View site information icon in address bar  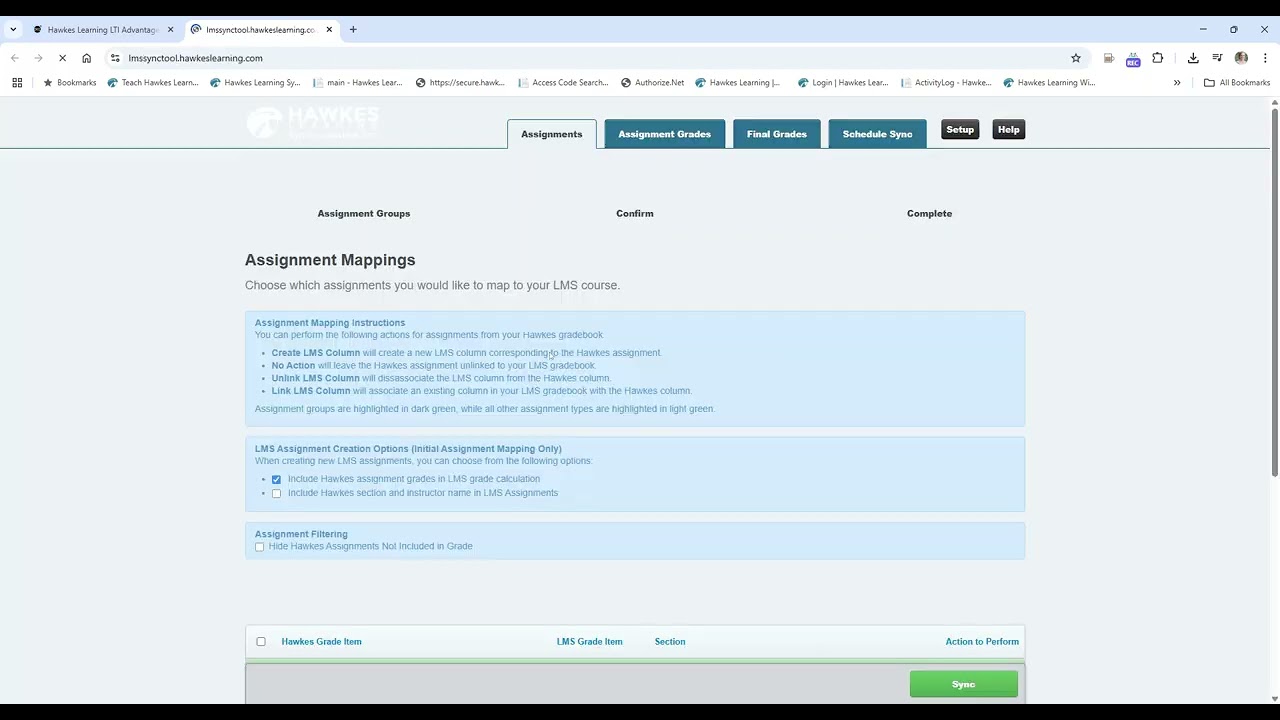coord(115,58)
